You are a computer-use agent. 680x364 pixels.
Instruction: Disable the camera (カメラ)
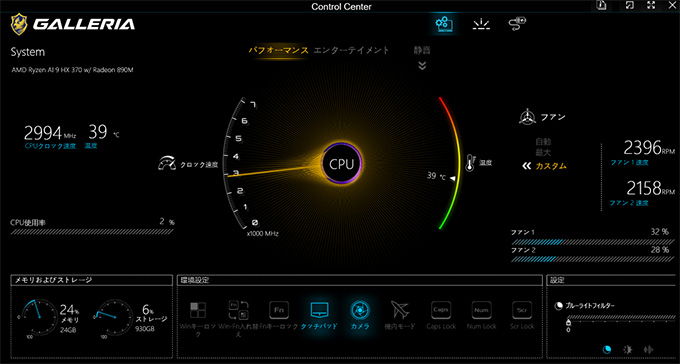coord(360,316)
